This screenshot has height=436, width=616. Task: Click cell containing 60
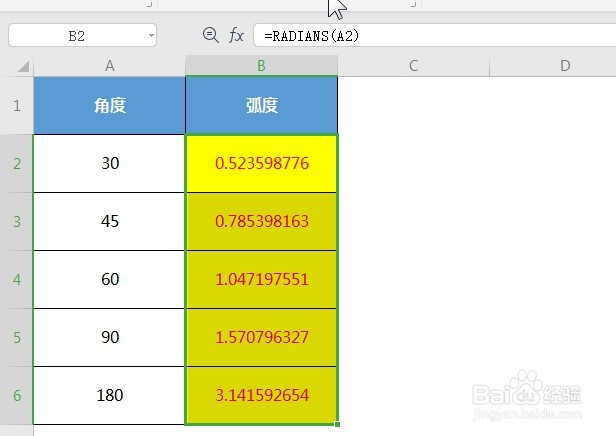click(110, 280)
